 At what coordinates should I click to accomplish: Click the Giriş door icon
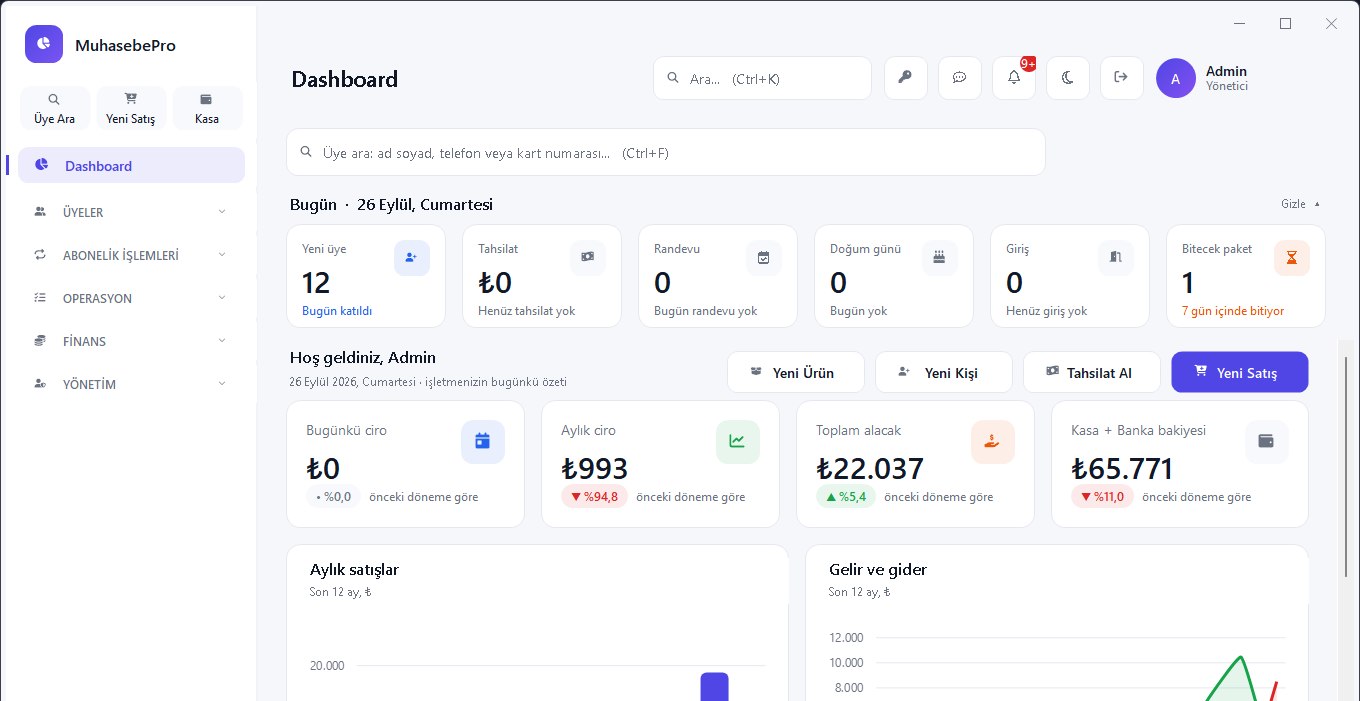1116,258
